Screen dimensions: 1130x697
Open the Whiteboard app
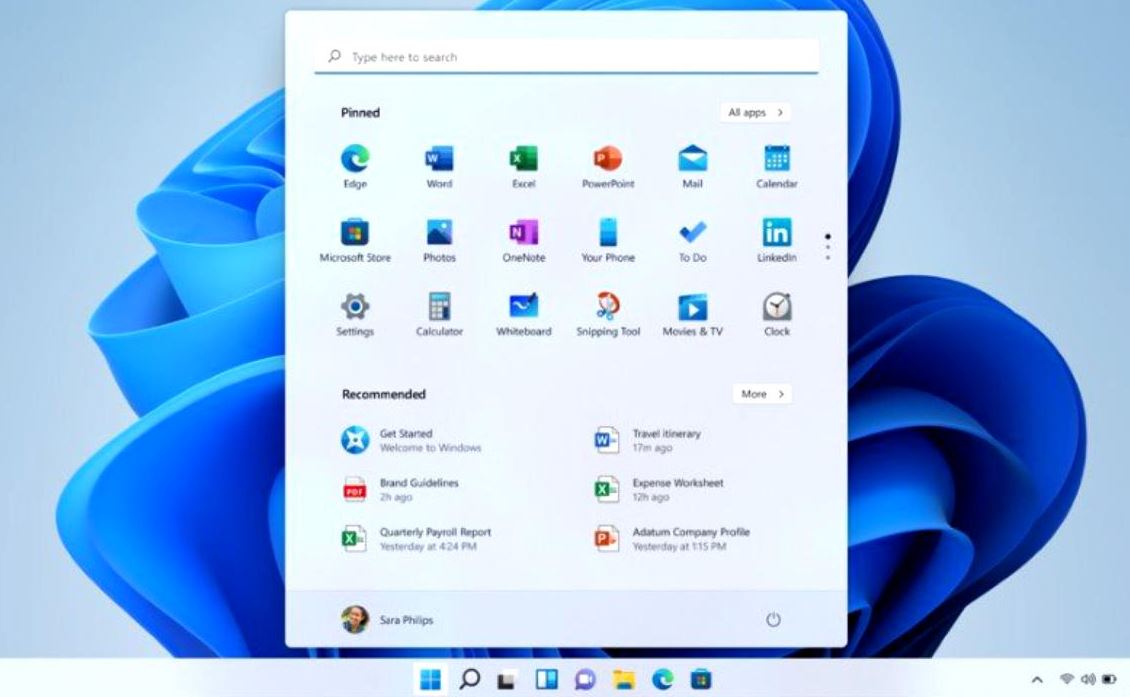click(x=524, y=314)
